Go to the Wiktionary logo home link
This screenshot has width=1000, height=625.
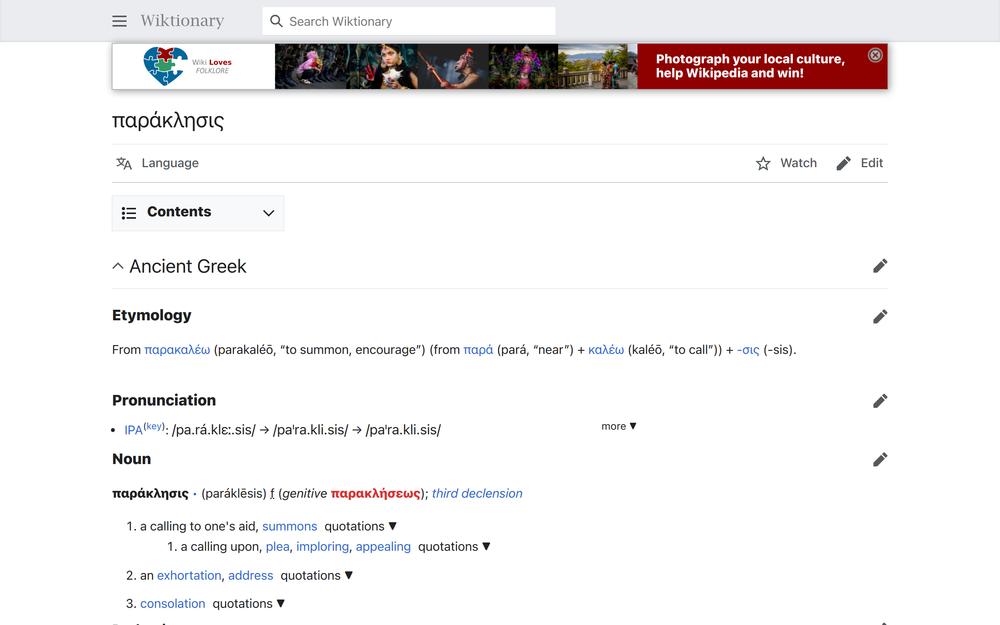[x=182, y=21]
